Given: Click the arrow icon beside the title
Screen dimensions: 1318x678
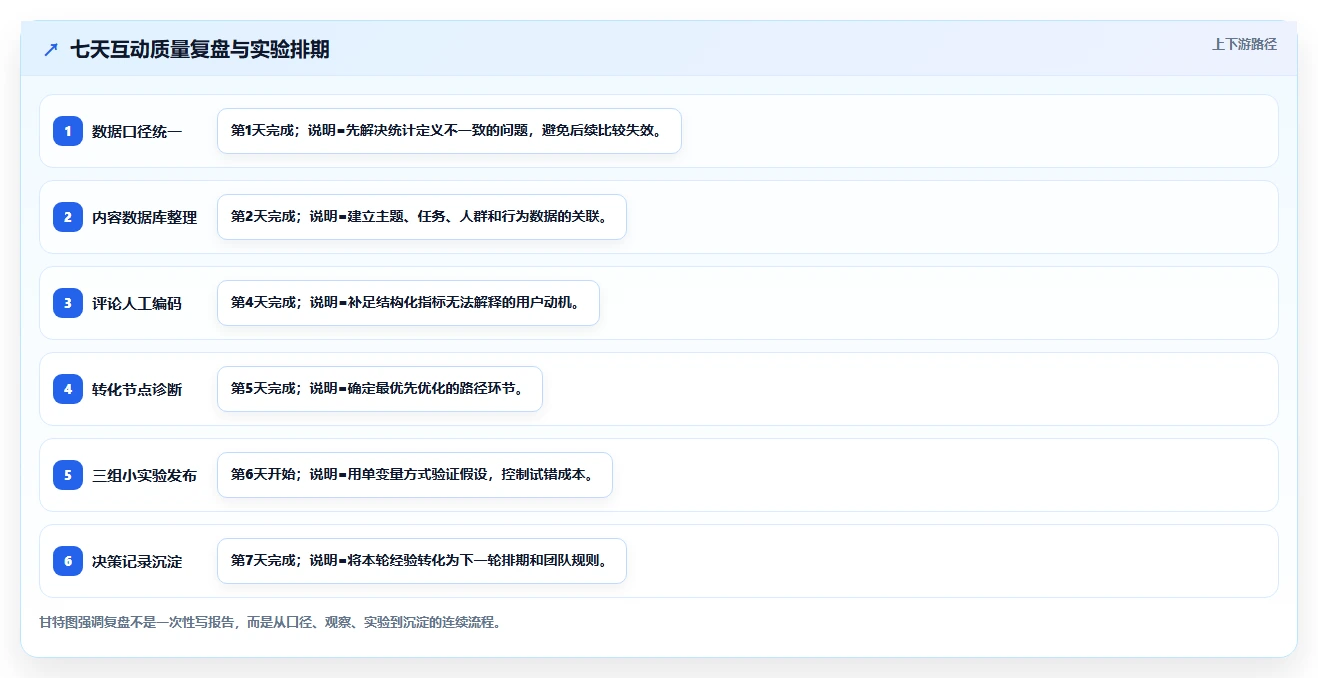Looking at the screenshot, I should click(x=51, y=50).
